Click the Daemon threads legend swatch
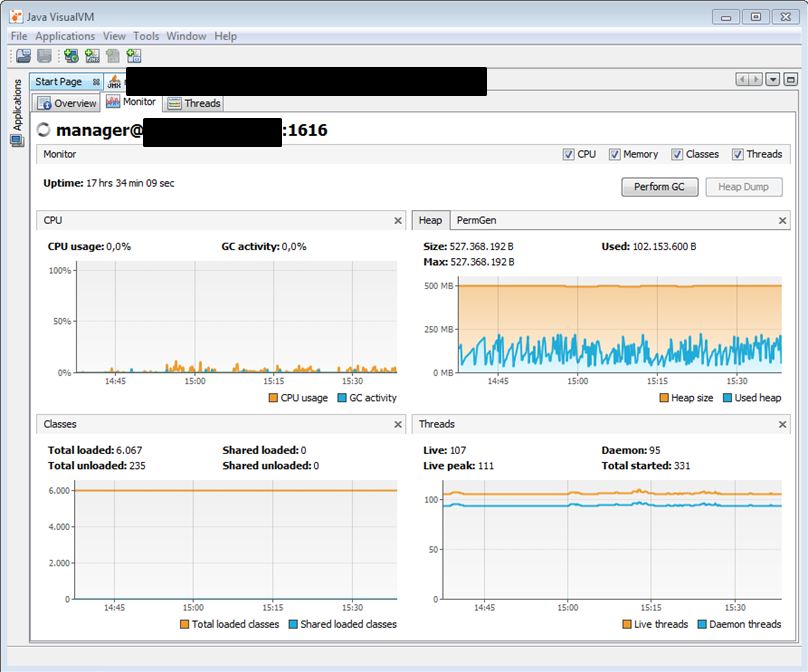The width and height of the screenshot is (808, 672). [x=702, y=625]
